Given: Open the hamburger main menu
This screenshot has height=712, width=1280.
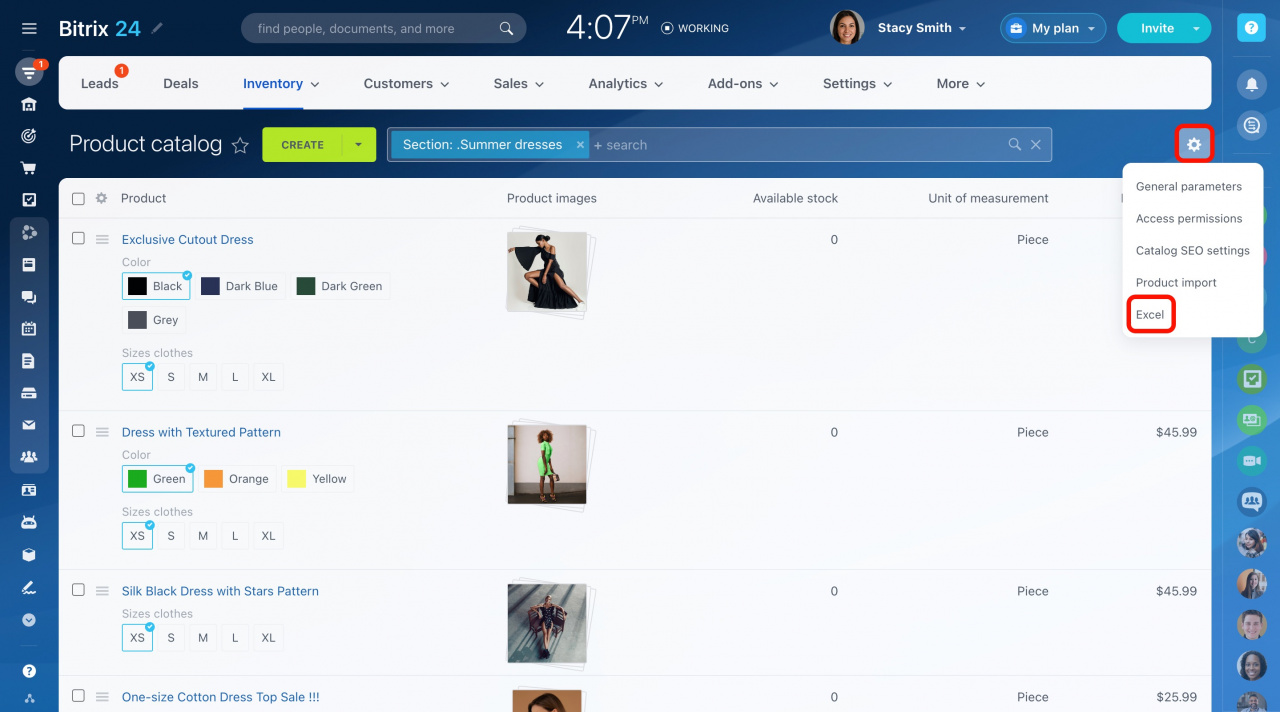Looking at the screenshot, I should point(29,29).
